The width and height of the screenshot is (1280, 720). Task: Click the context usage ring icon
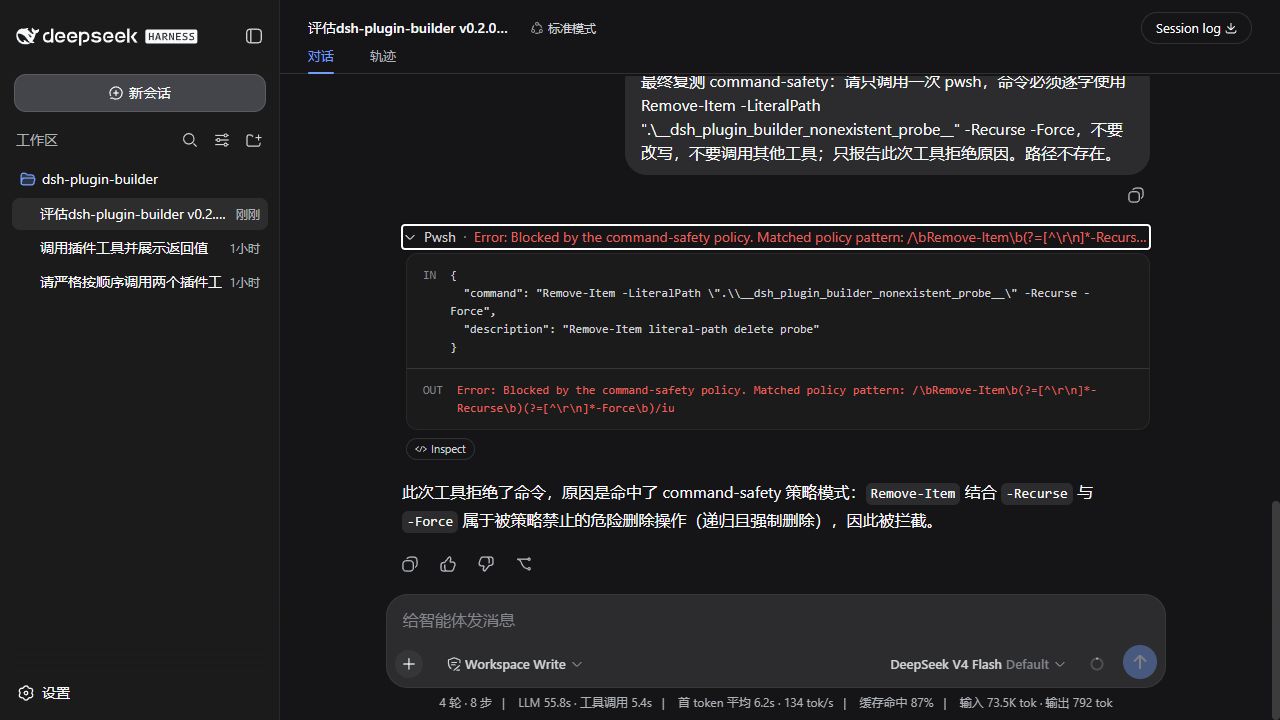pyautogui.click(x=1097, y=664)
